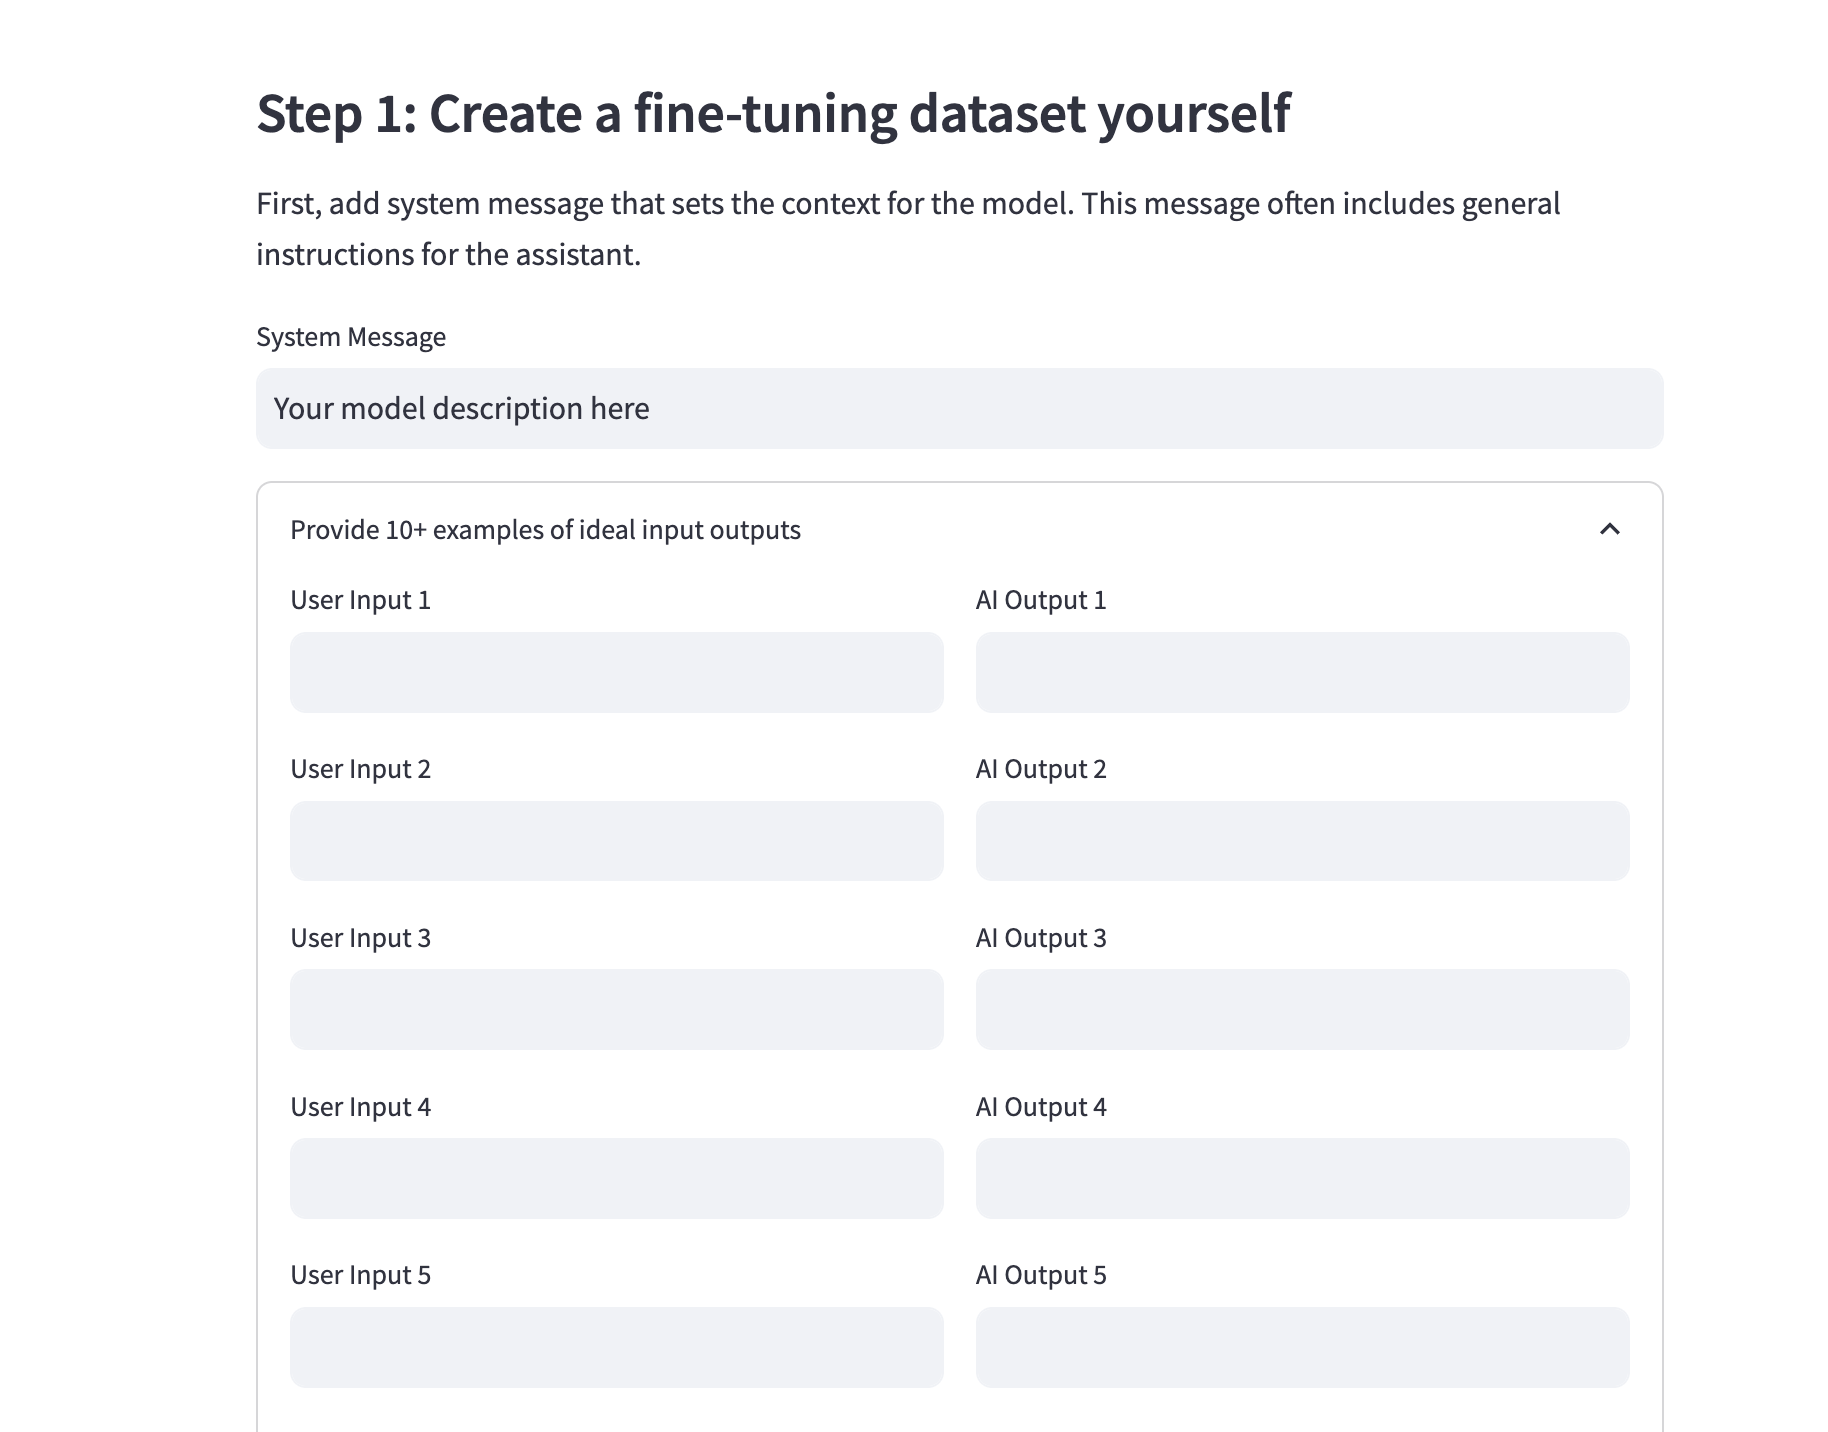Collapse 'Provide 10+ examples of ideal input outputs'
The image size is (1828, 1432).
(545, 530)
